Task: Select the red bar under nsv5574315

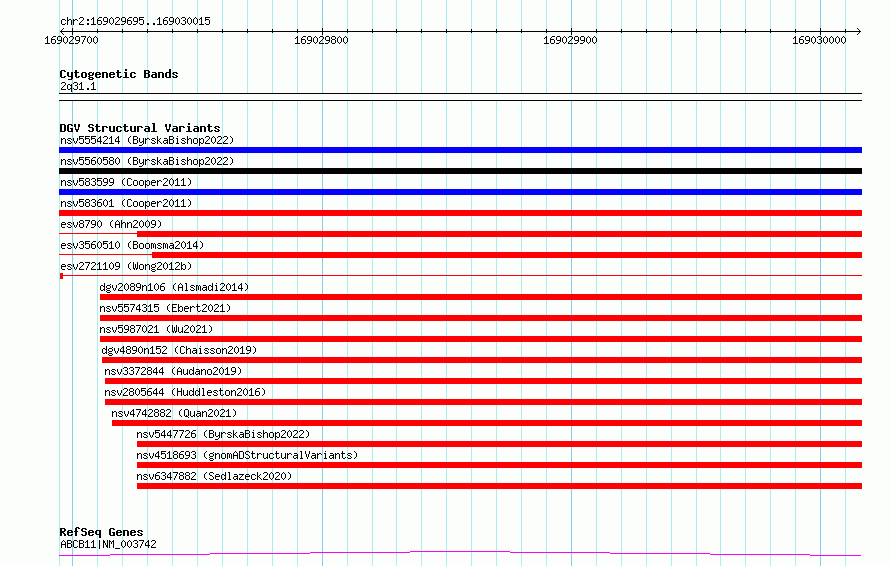Action: coord(481,318)
